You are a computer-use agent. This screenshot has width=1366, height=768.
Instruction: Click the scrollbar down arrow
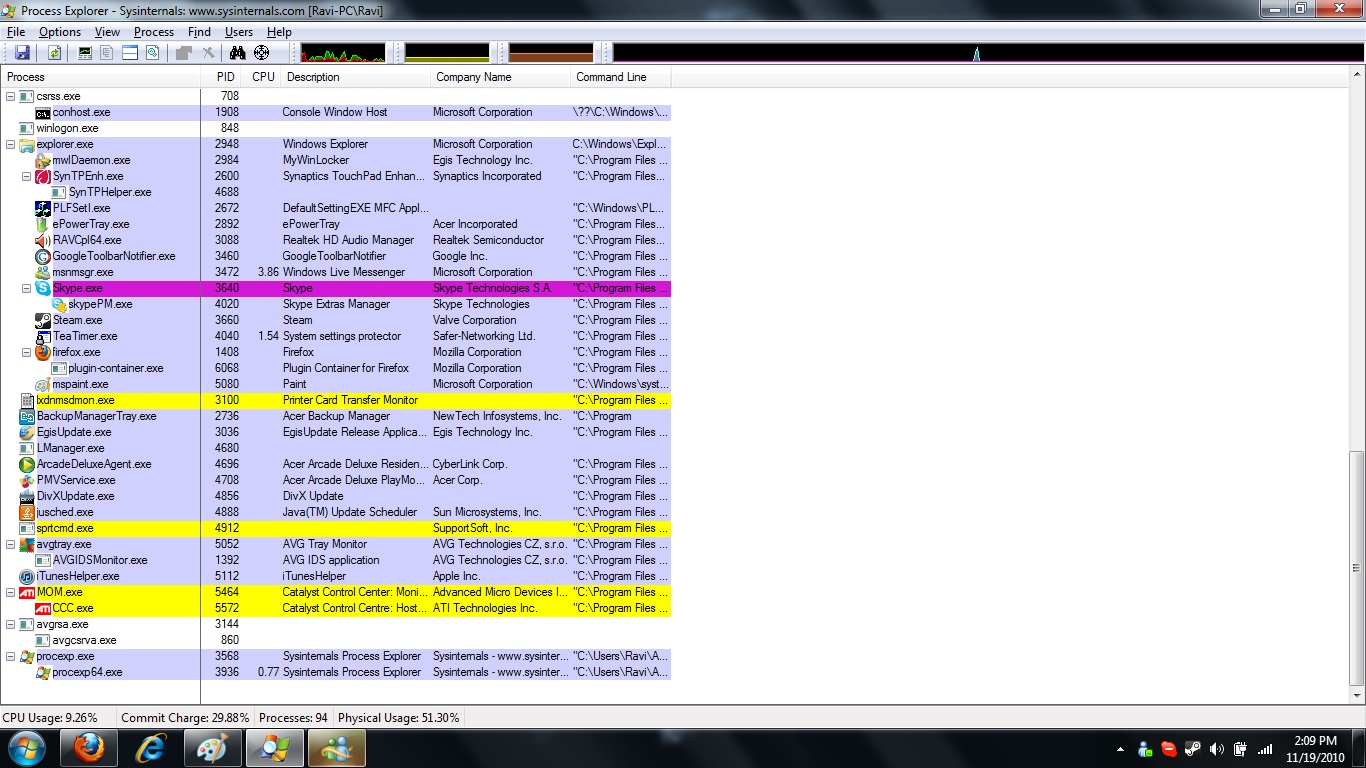pos(1357,695)
